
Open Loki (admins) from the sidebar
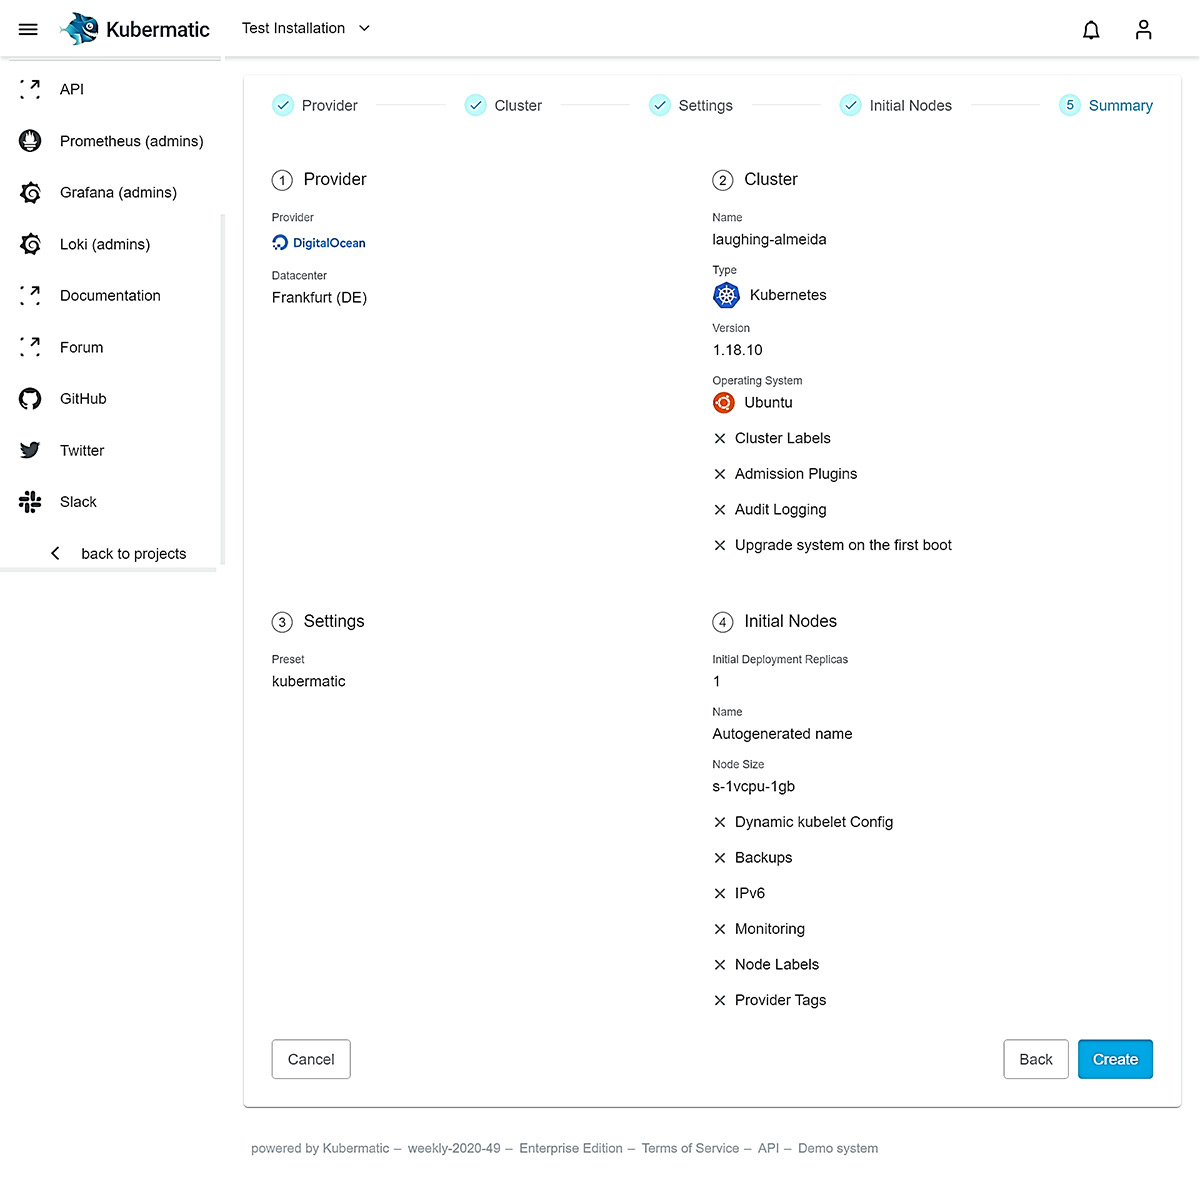pyautogui.click(x=103, y=244)
